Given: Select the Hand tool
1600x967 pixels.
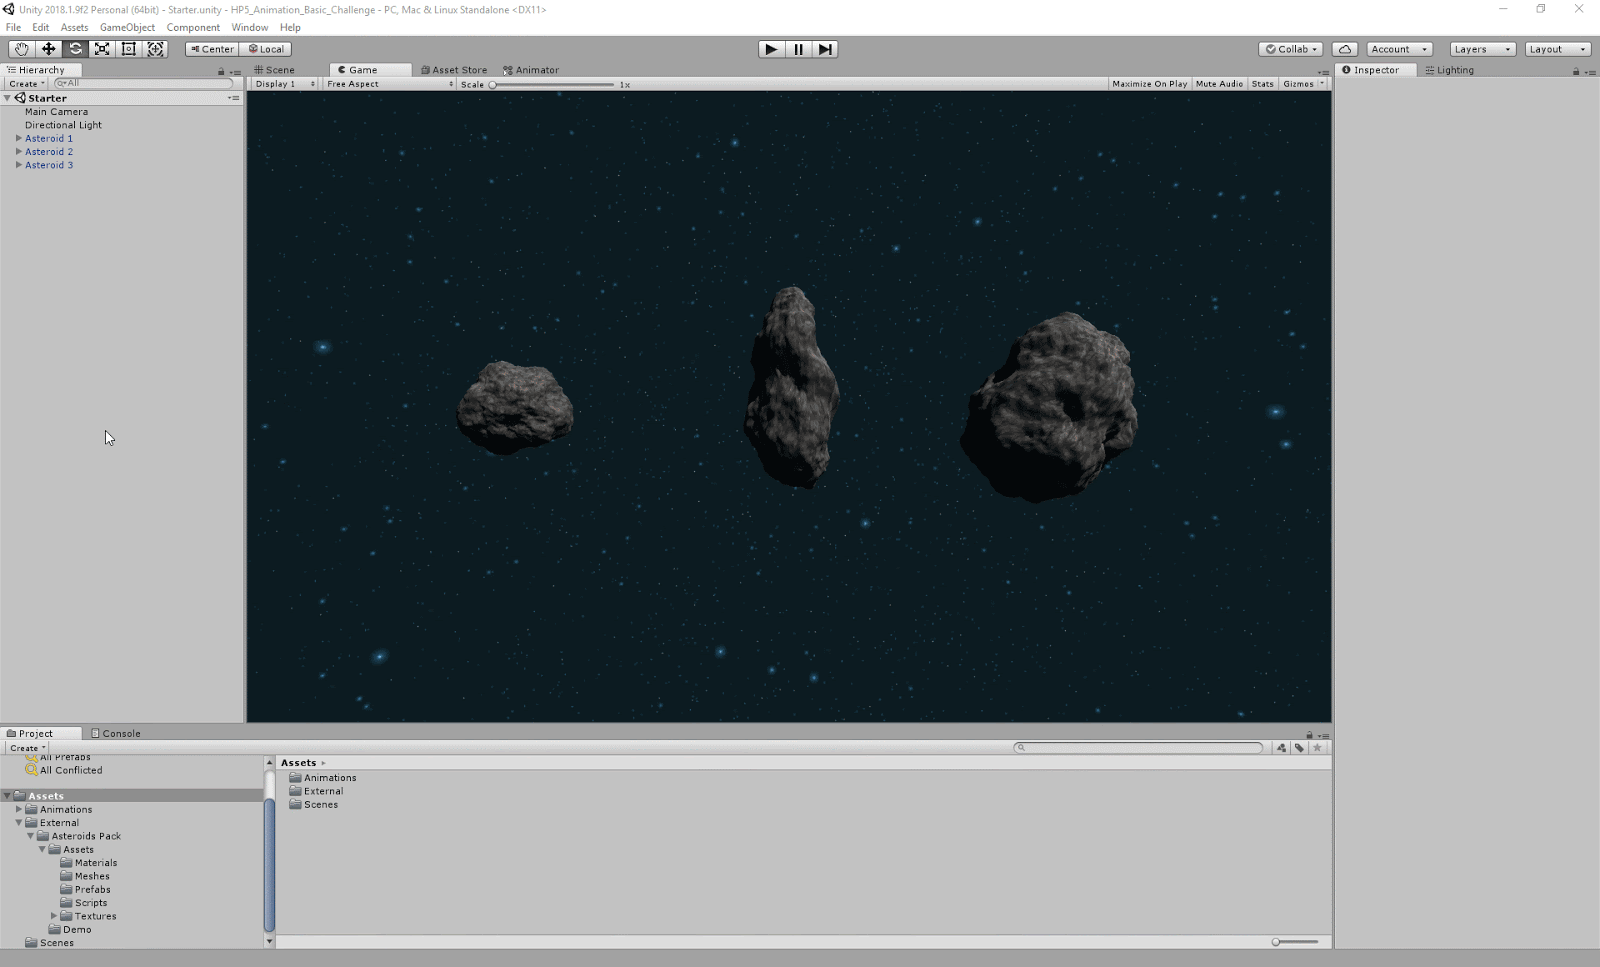Looking at the screenshot, I should (x=21, y=49).
